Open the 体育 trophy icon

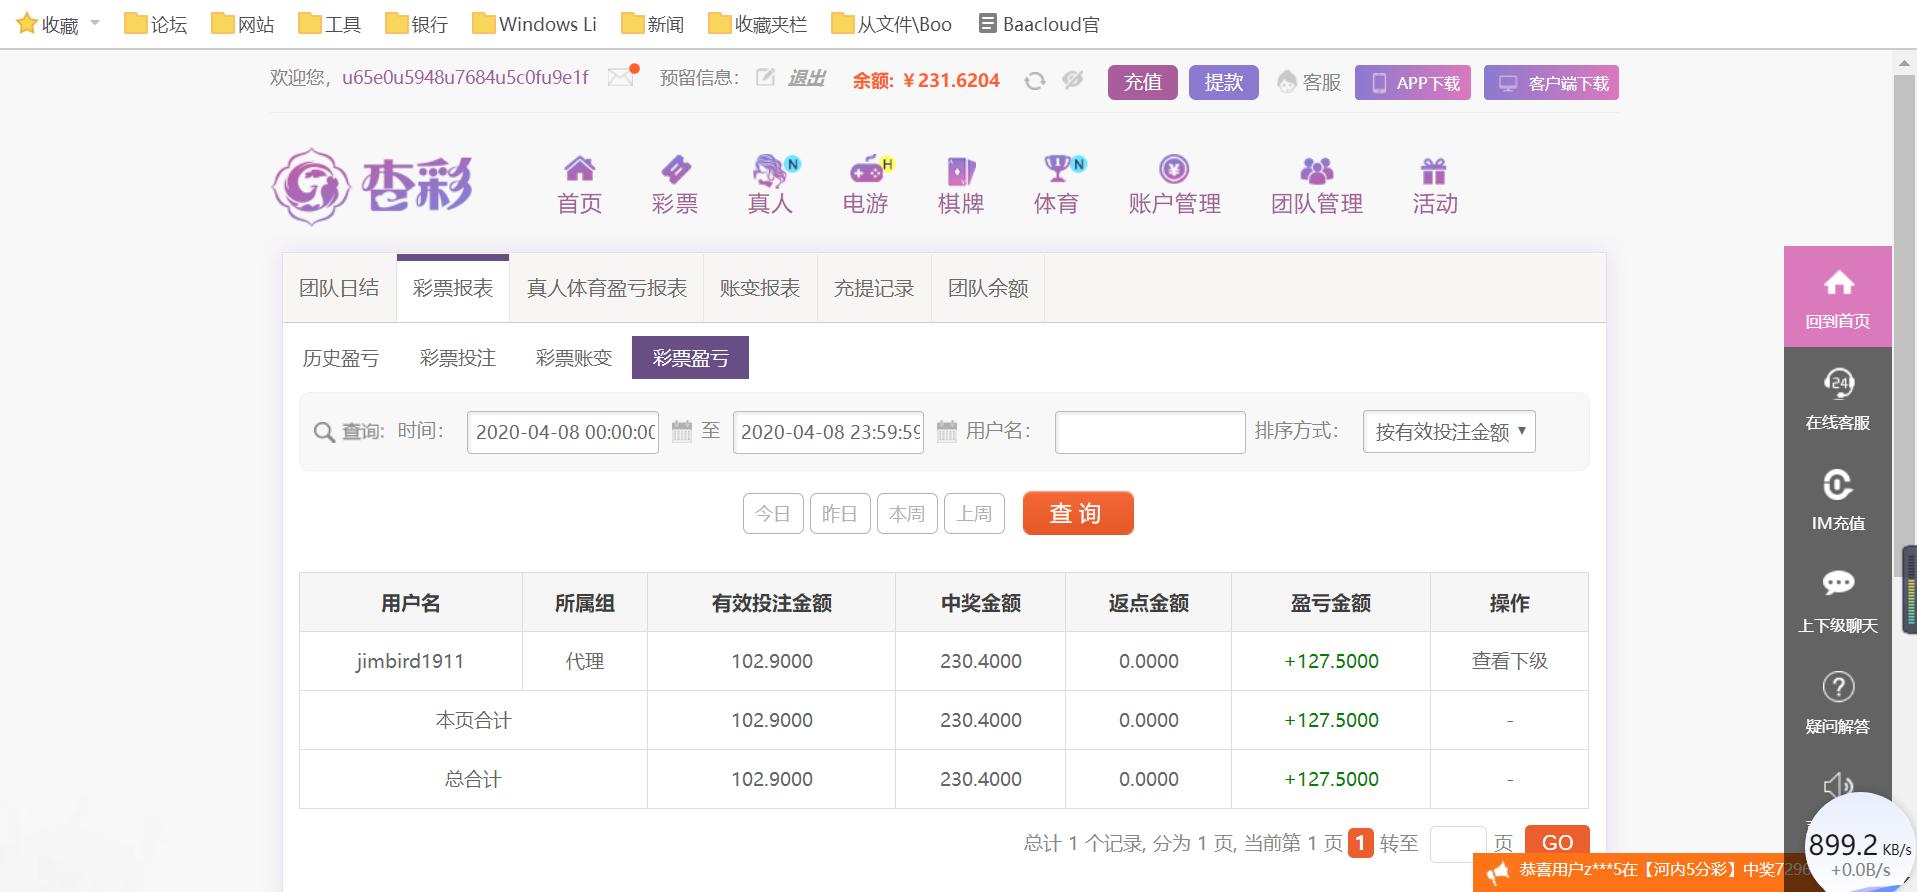point(1060,168)
